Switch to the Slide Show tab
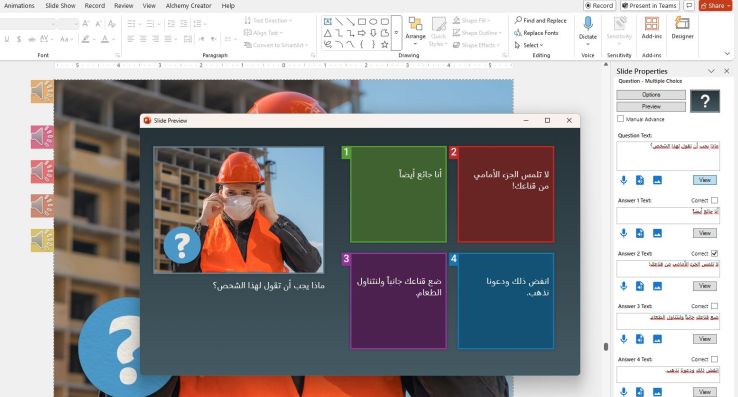Viewport: 738px width, 397px height. 60,6
